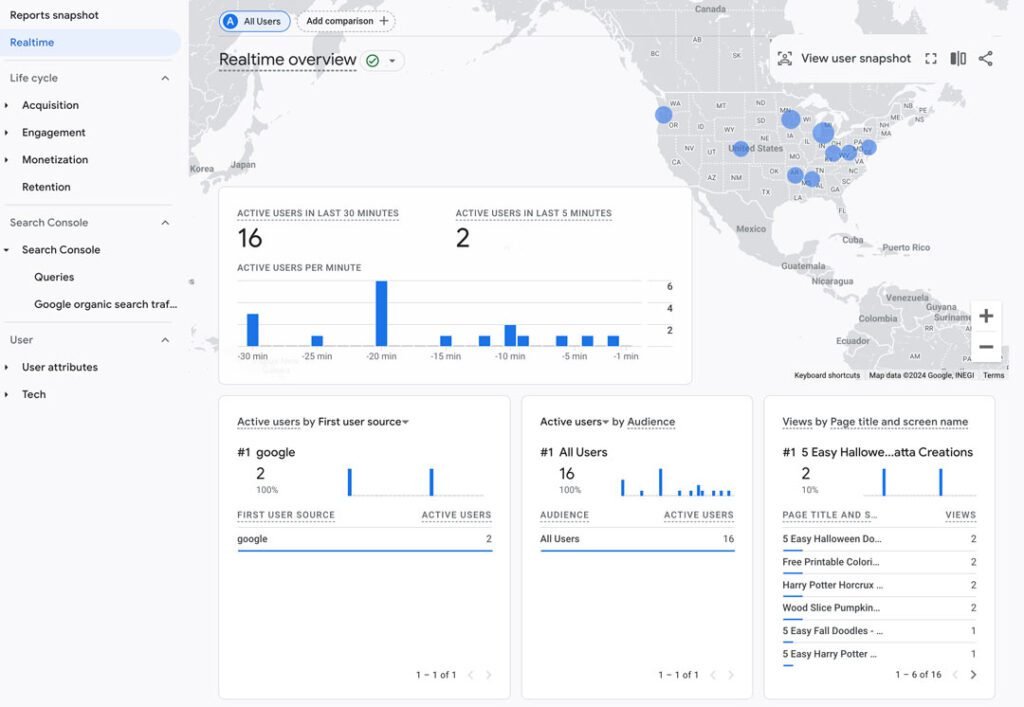This screenshot has height=707, width=1024.
Task: Click the All Users audience table row
Action: click(637, 539)
